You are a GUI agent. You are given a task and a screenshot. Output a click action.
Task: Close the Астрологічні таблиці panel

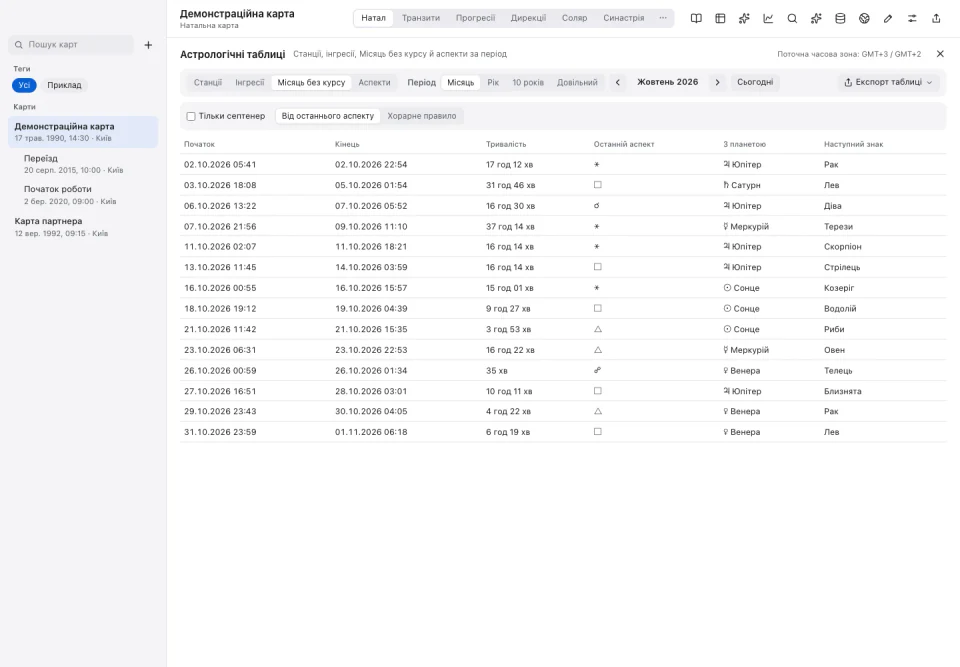click(940, 54)
